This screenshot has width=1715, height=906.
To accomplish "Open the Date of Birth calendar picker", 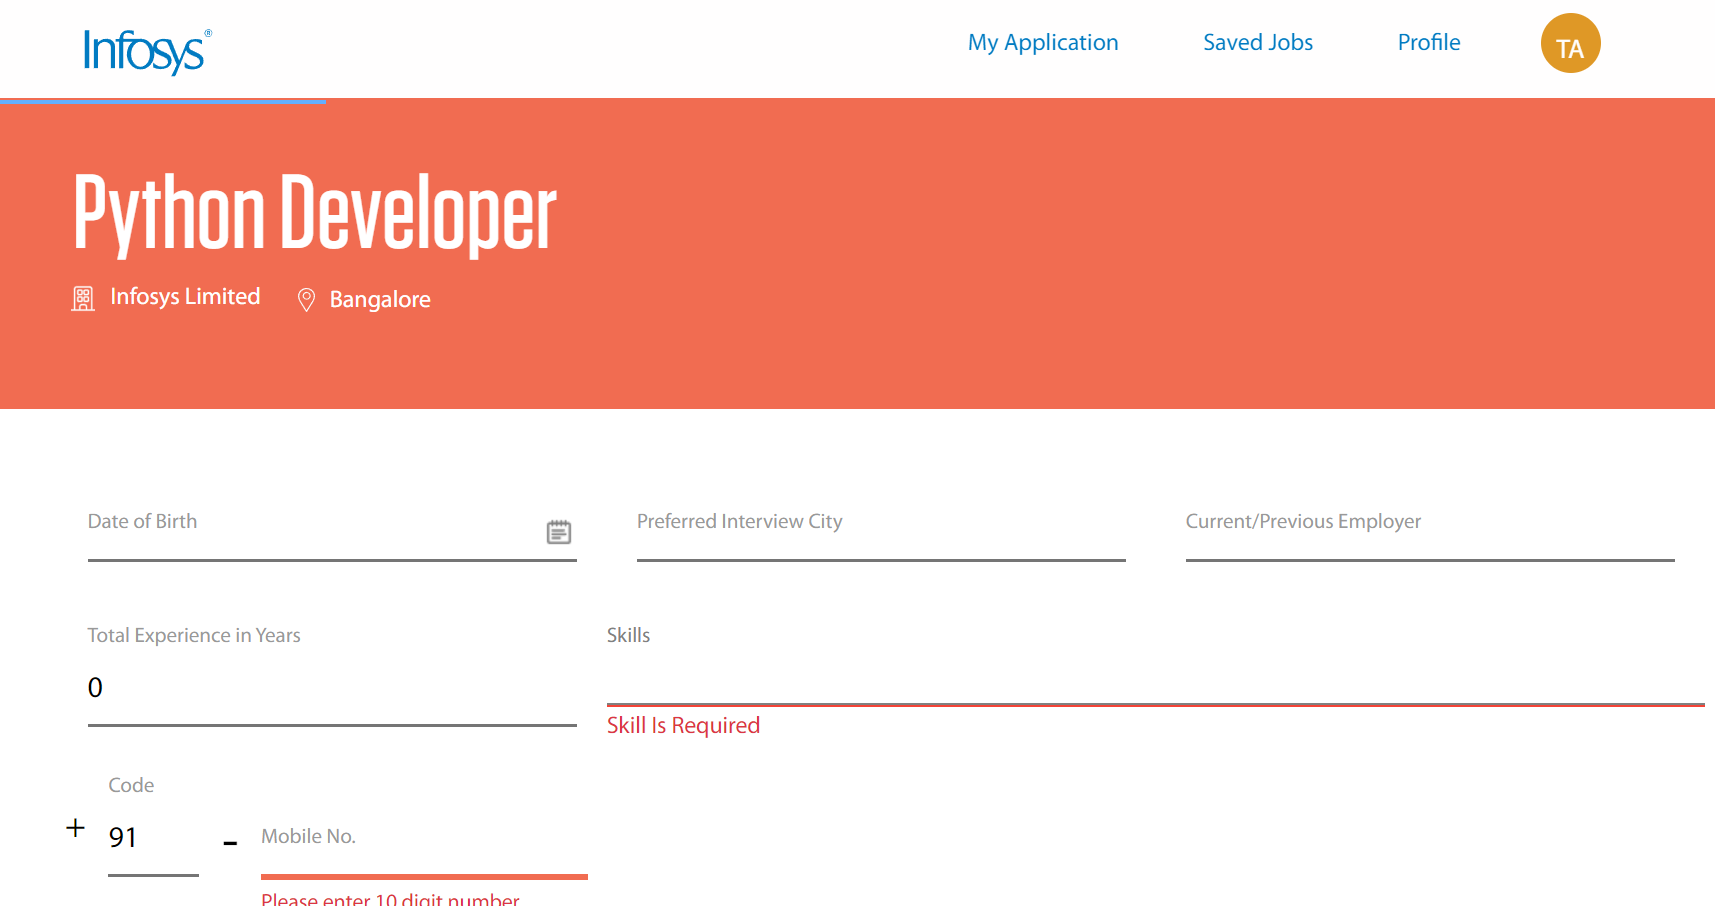I will [x=559, y=532].
